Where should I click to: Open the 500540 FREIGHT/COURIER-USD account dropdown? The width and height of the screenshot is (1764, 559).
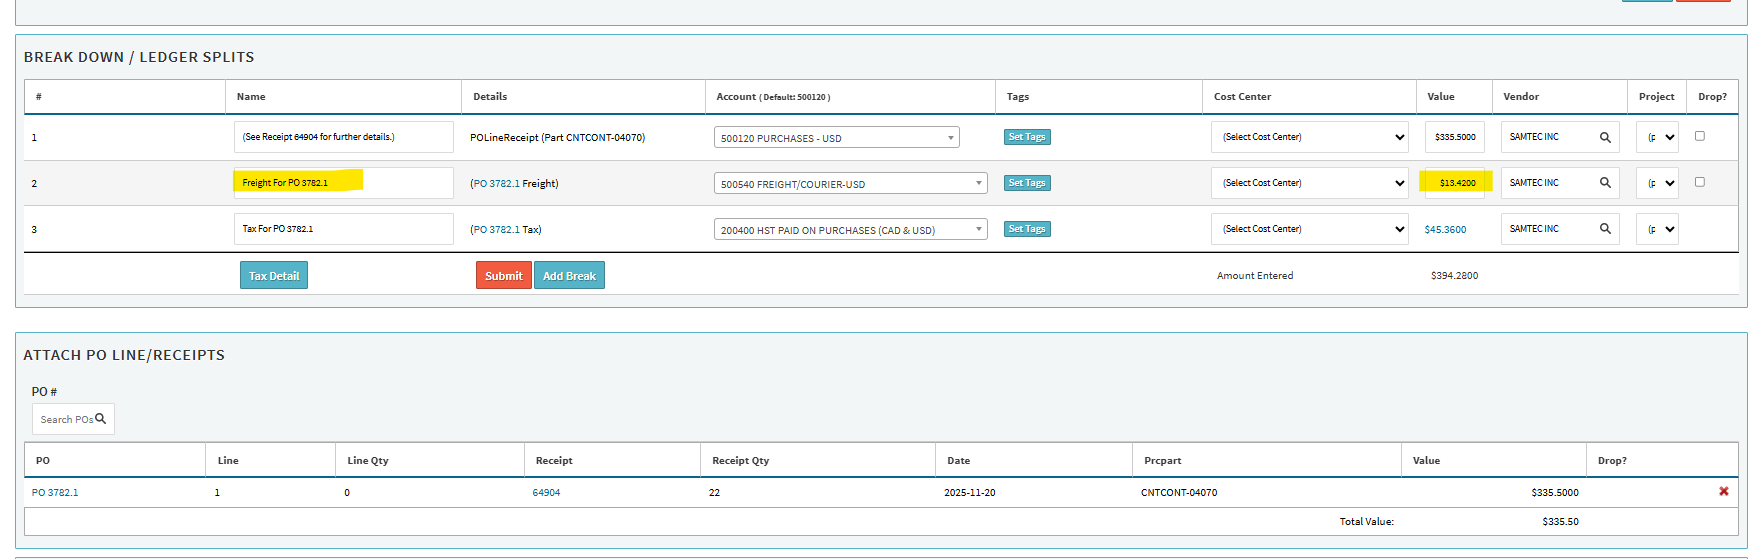point(850,184)
